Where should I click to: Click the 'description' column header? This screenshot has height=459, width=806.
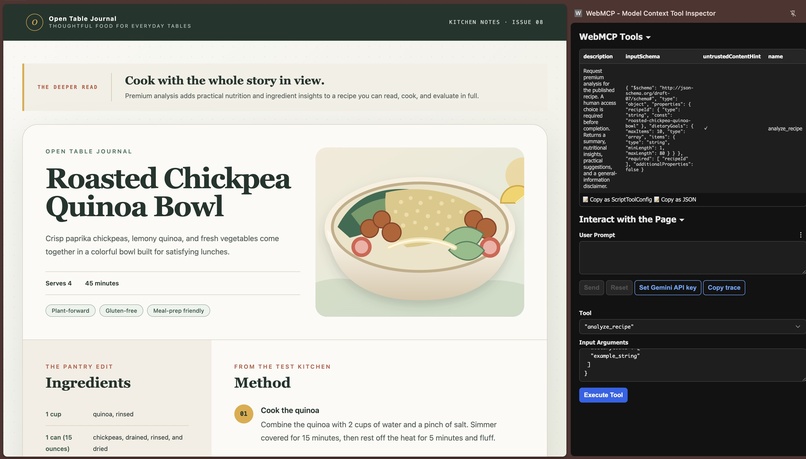[598, 57]
